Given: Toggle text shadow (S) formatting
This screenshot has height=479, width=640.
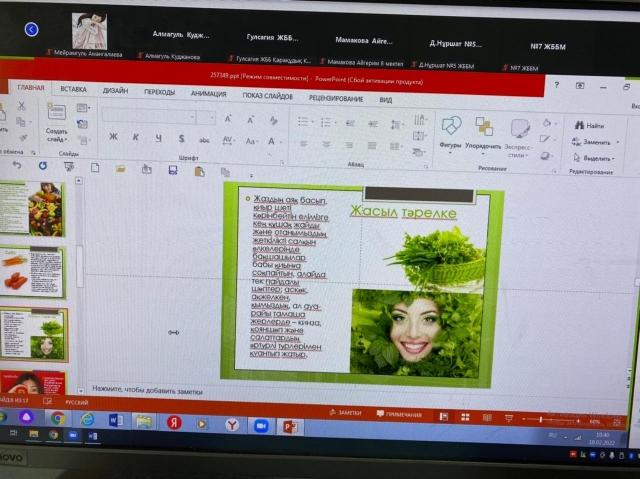Looking at the screenshot, I should coord(181,138).
